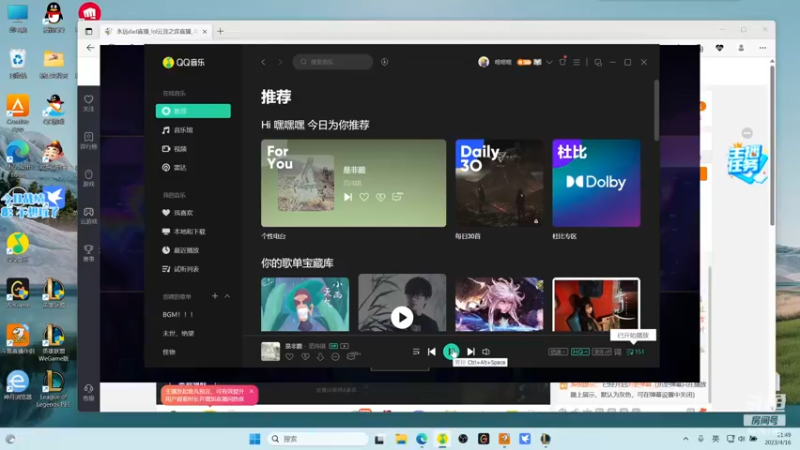800x450 pixels.
Task: Open the third playlist cover with anime character
Action: 499,305
